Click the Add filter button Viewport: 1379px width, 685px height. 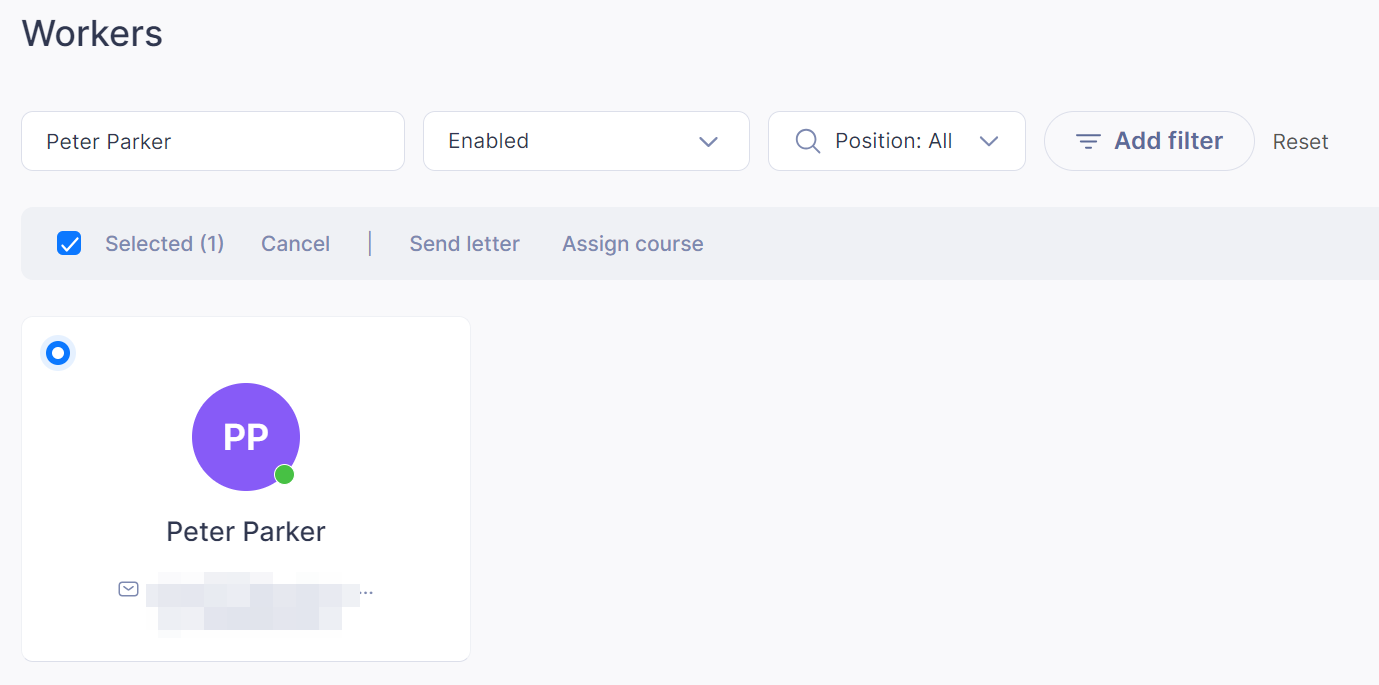pyautogui.click(x=1149, y=141)
